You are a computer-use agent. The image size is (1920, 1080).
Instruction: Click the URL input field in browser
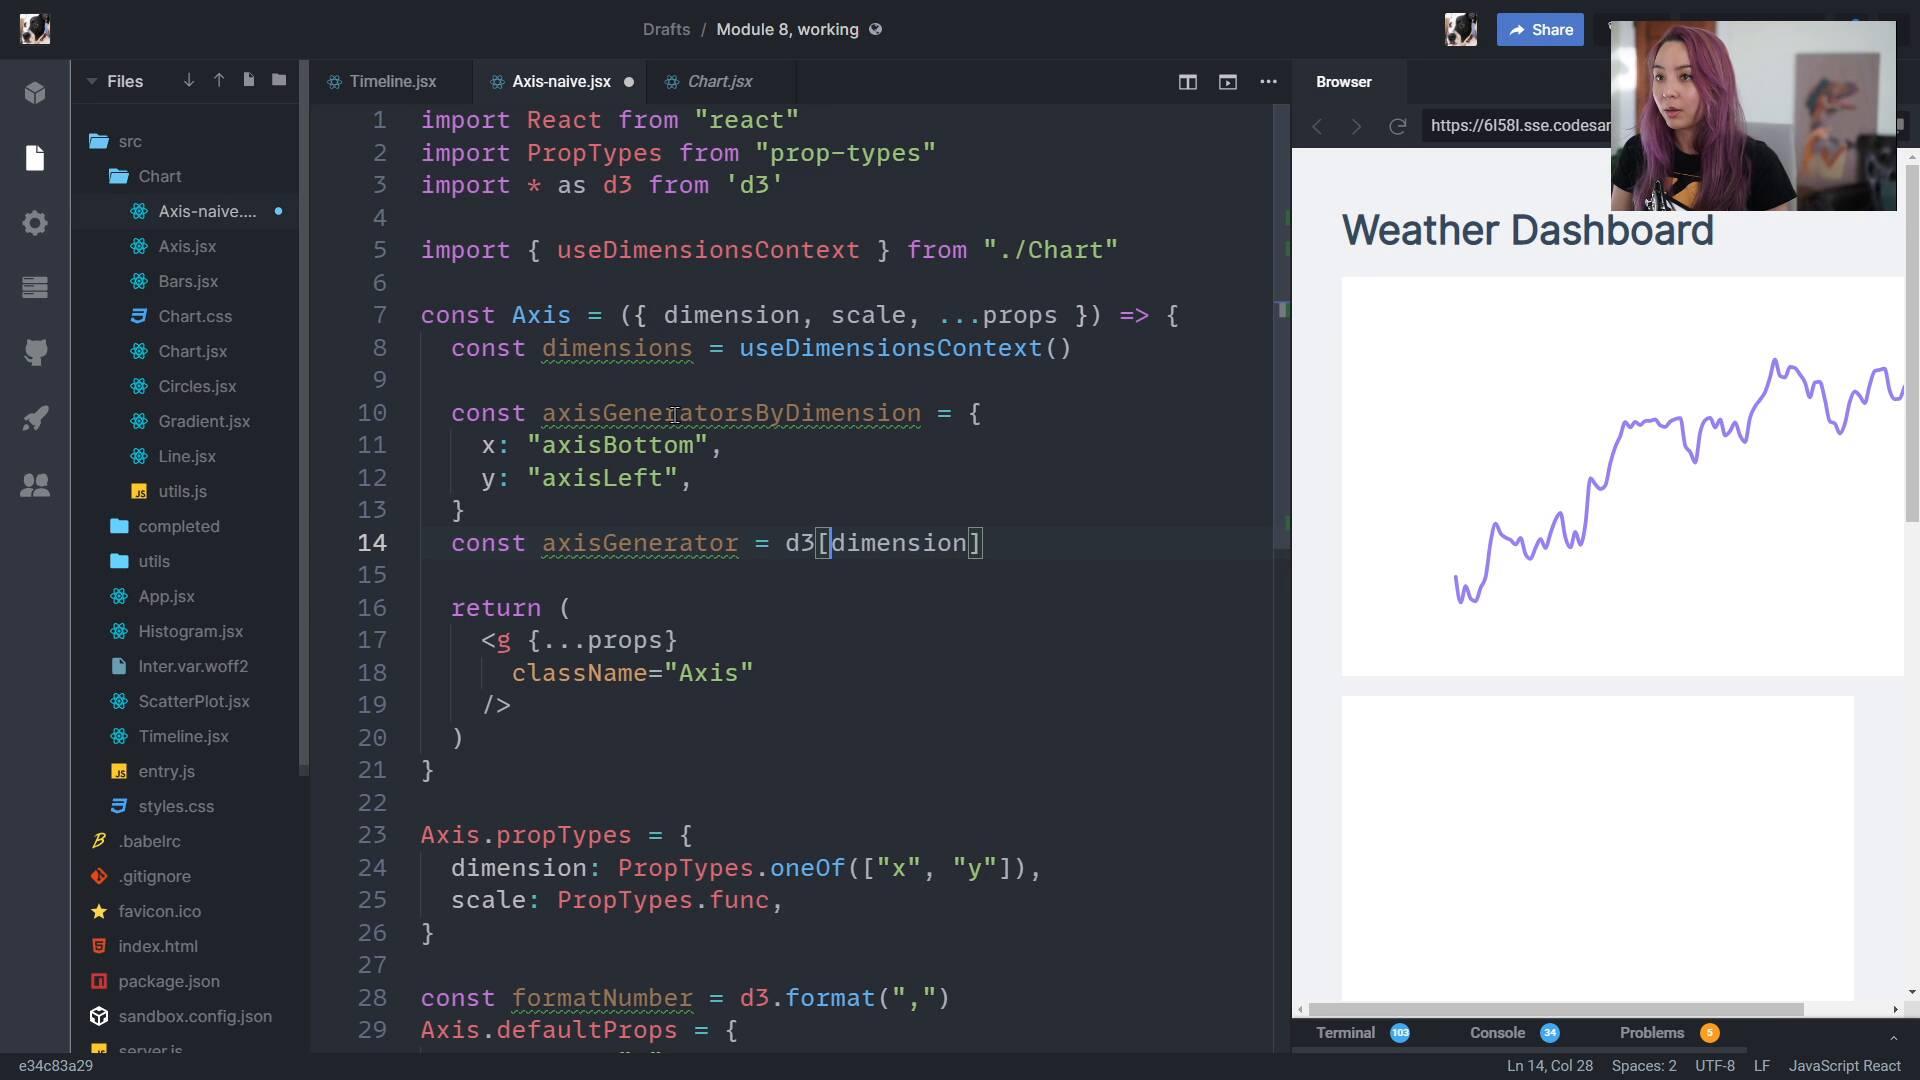click(1515, 124)
